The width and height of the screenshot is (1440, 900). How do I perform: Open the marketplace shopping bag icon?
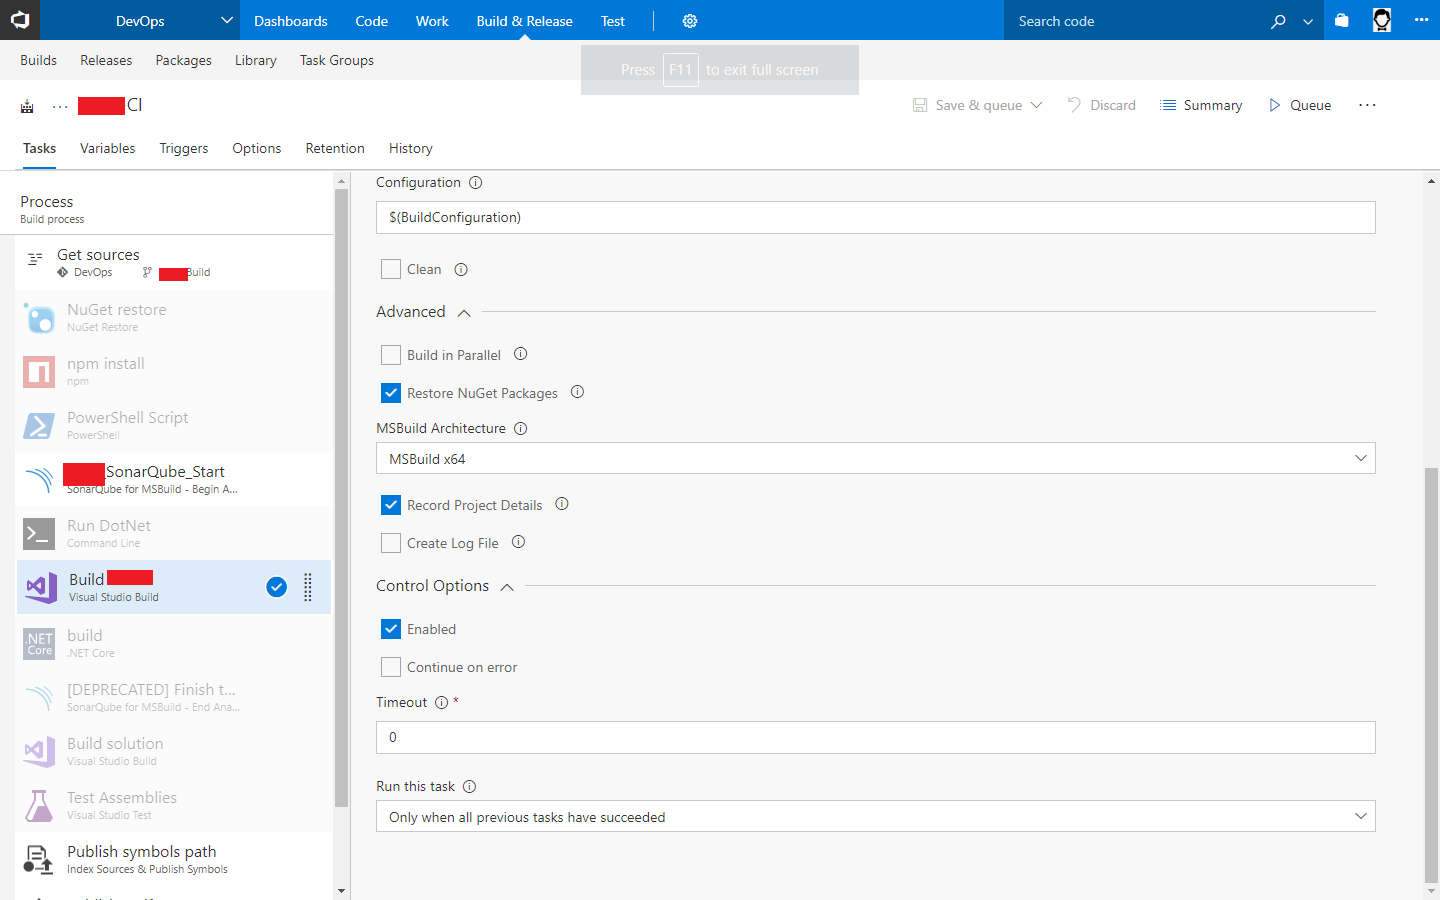(1342, 20)
